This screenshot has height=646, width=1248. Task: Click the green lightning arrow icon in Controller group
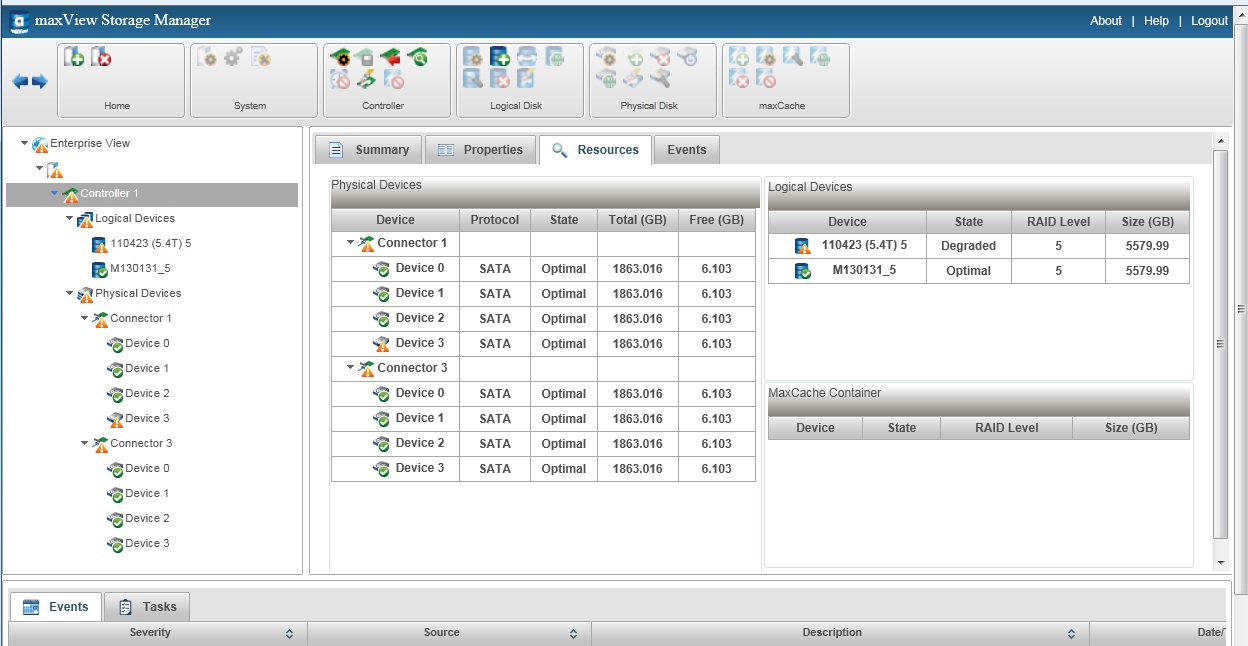click(366, 79)
